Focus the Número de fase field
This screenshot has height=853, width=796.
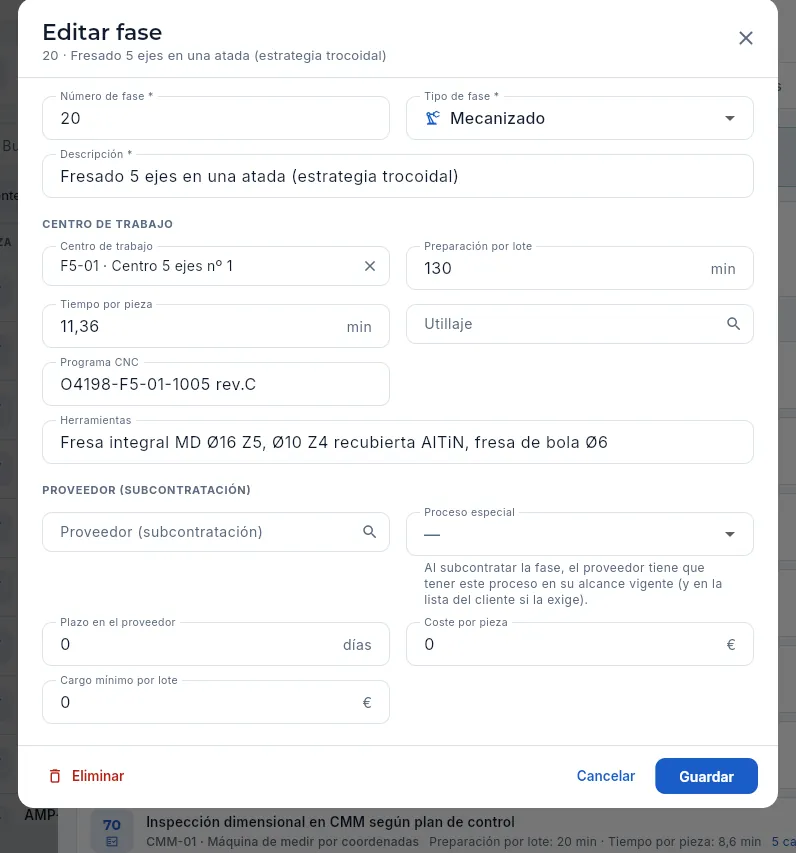click(216, 118)
